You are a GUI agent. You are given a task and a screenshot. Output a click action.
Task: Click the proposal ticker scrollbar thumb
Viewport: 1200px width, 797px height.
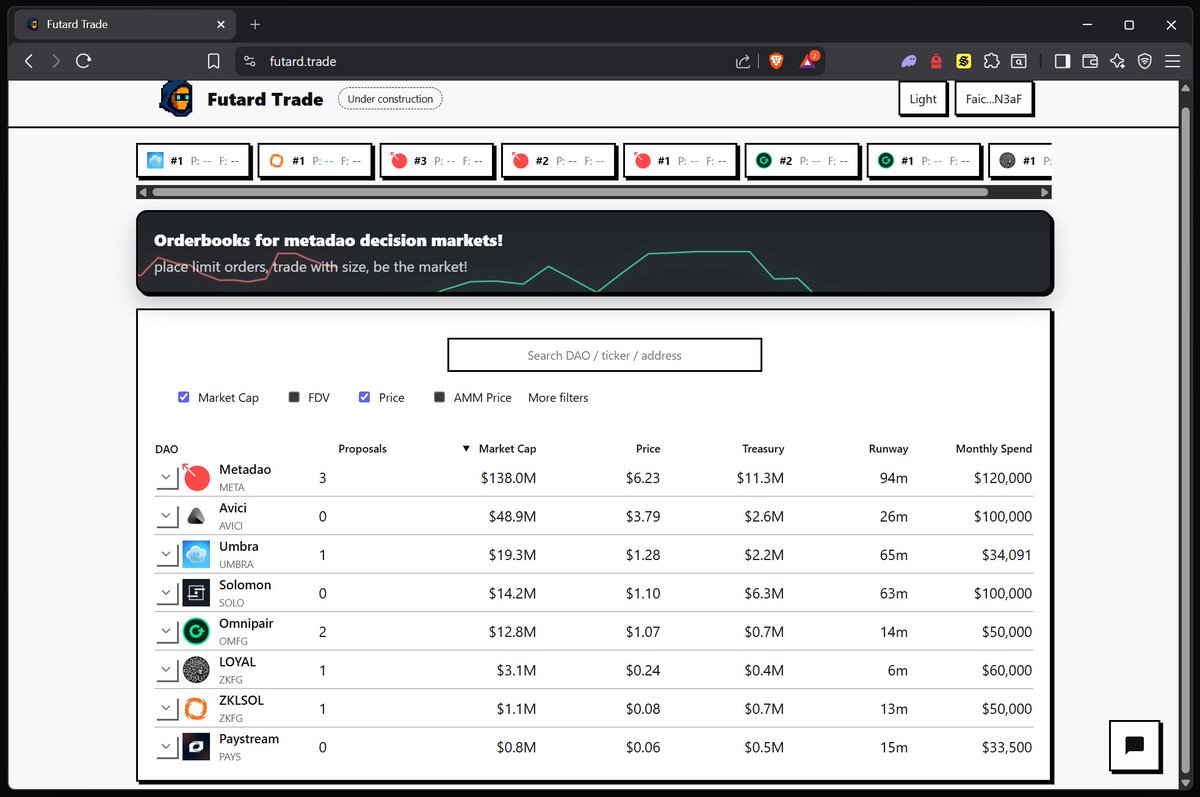pos(570,192)
